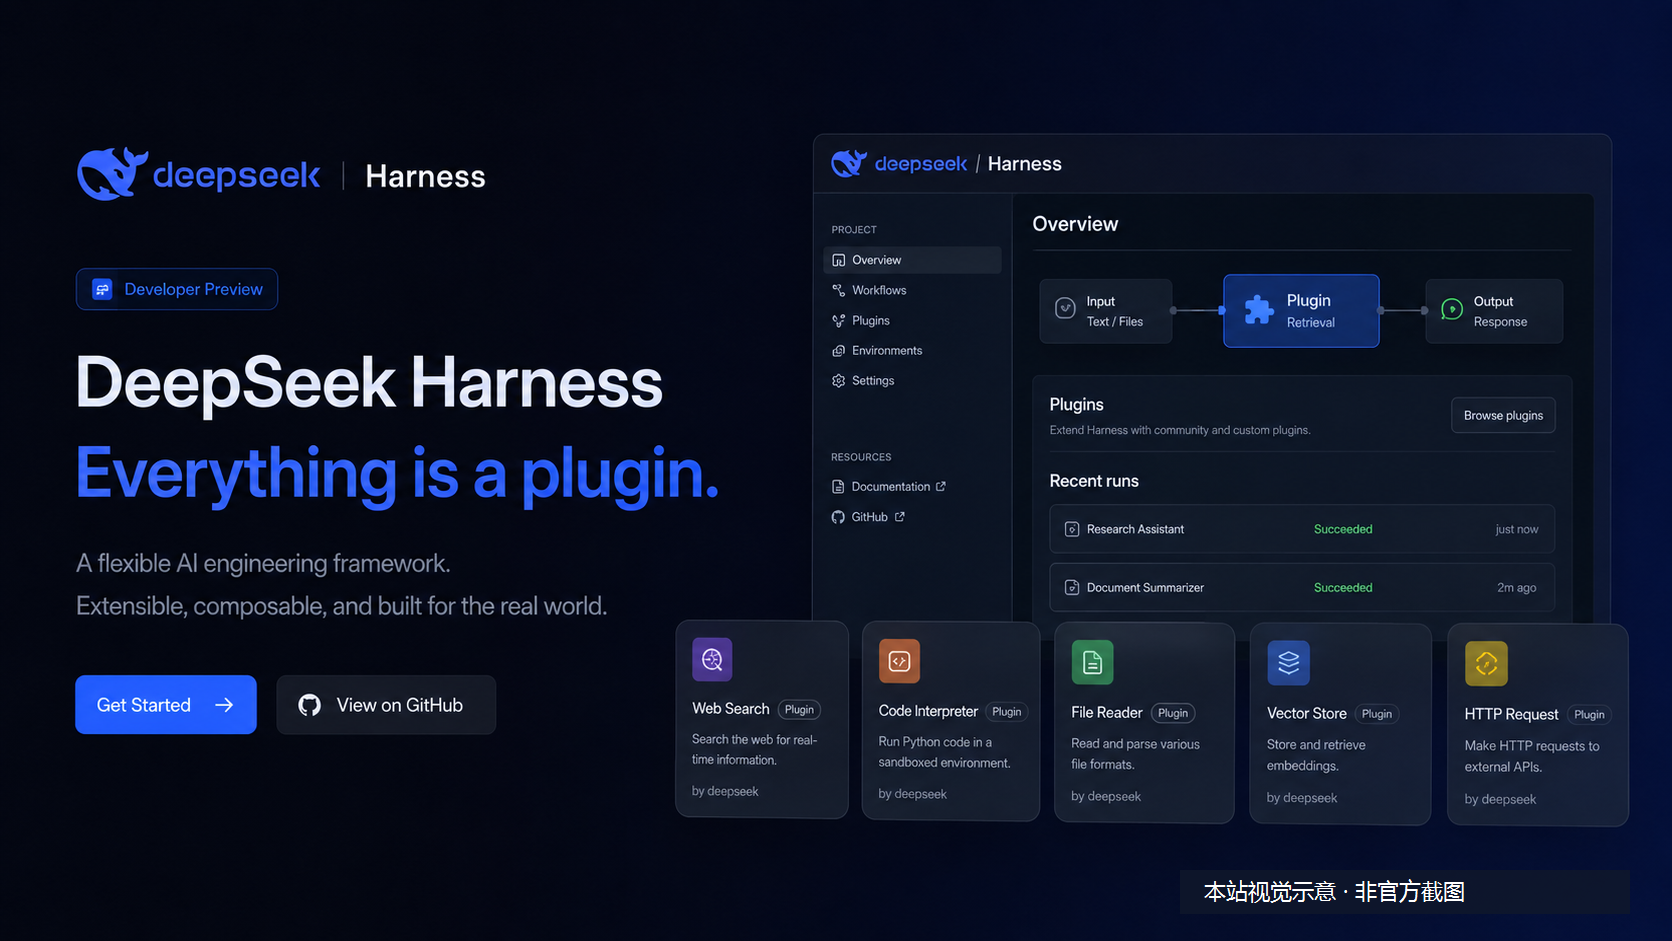Click the Developer Preview badge icon

(102, 289)
